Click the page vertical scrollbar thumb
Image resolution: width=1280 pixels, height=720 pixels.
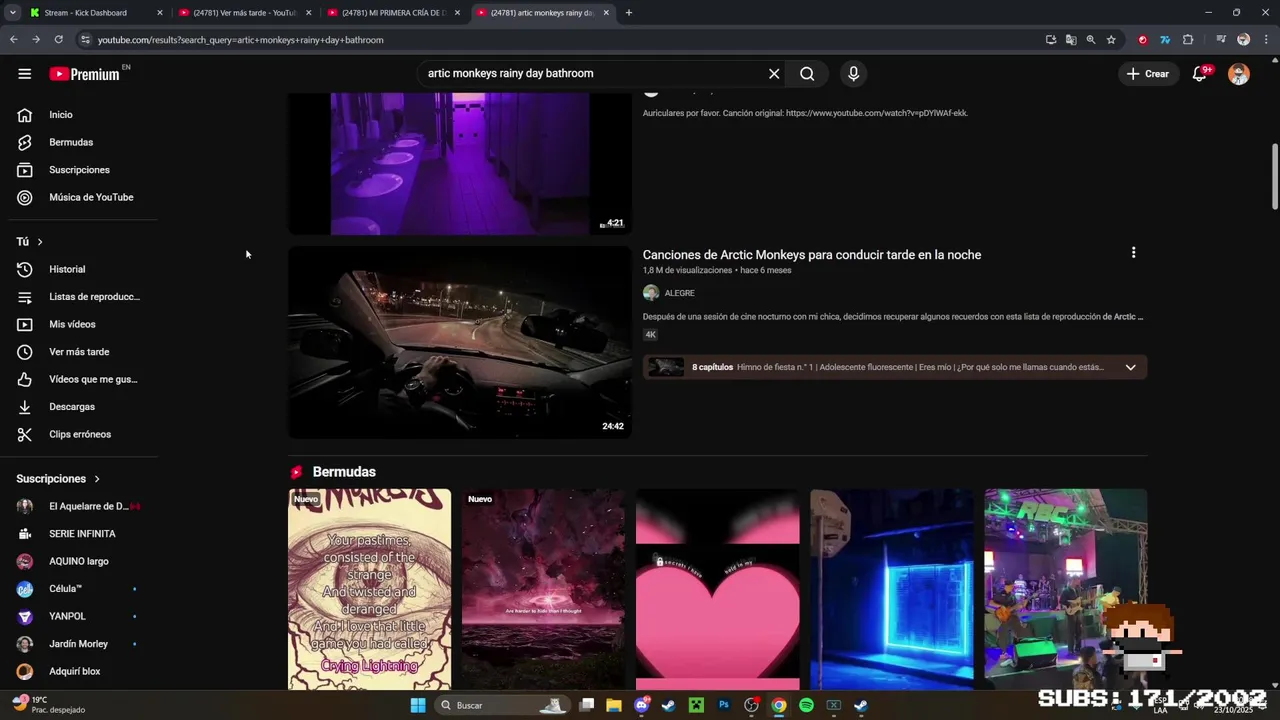[1274, 177]
